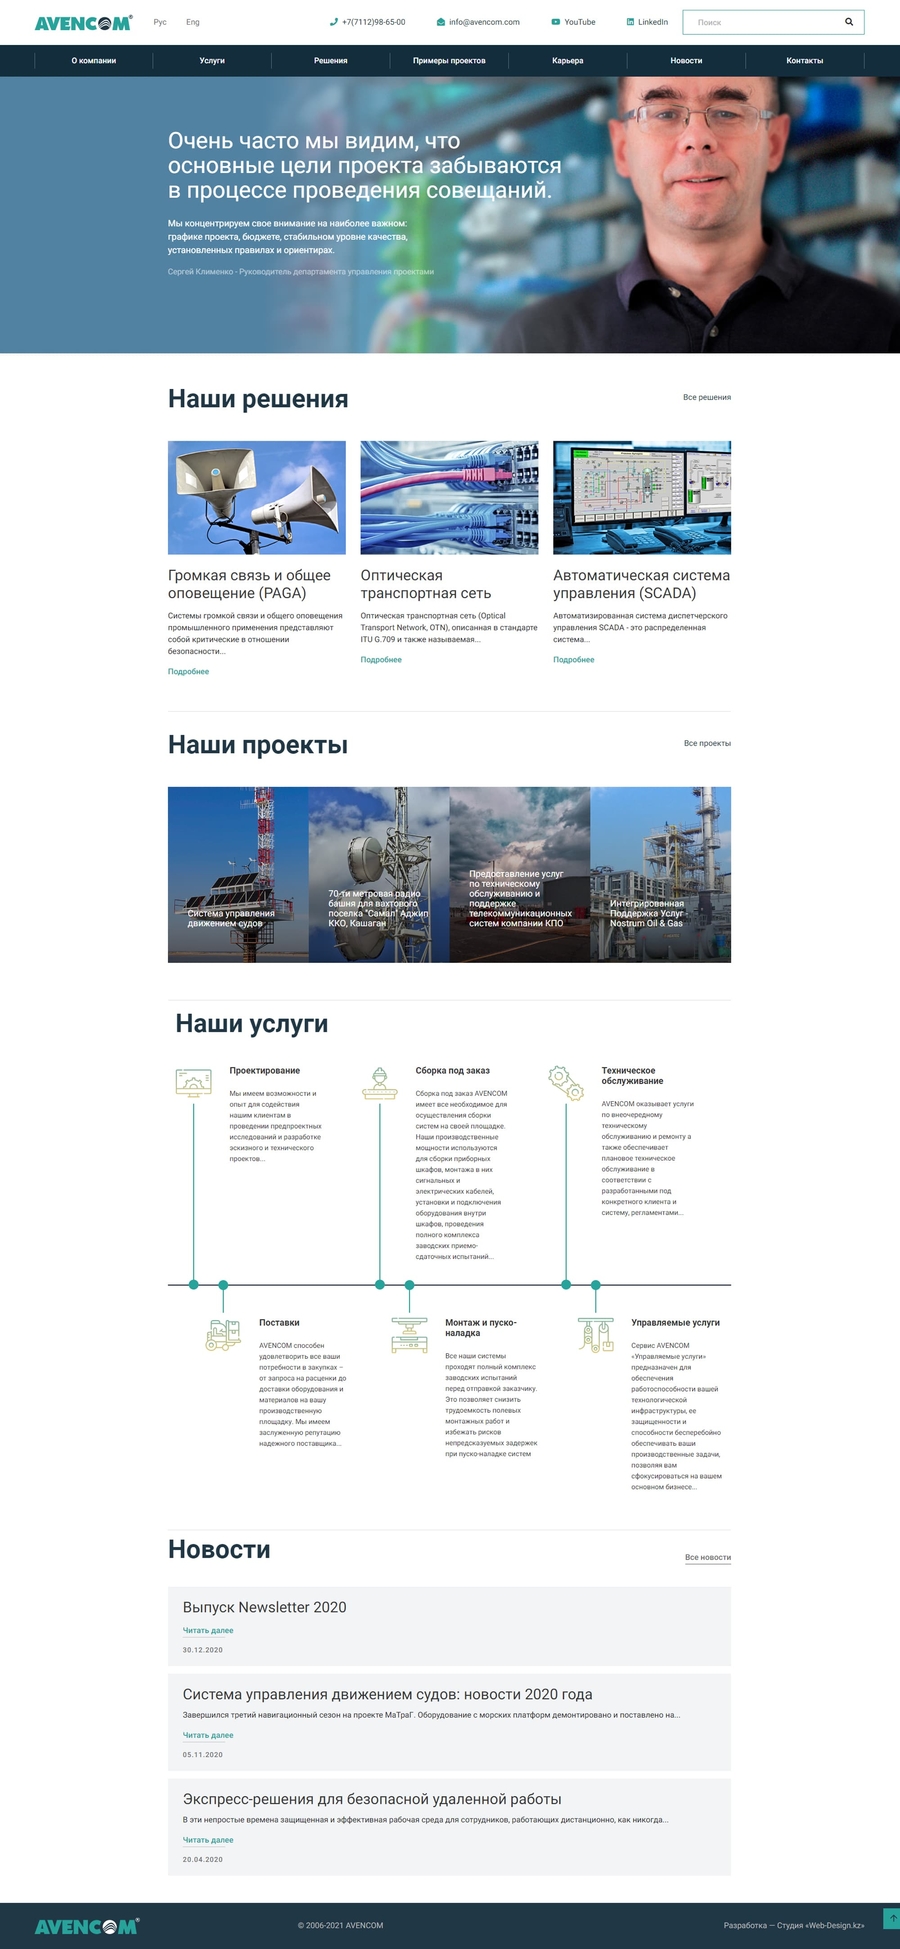Switch language to Eng
Viewport: 900px width, 1949px height.
pyautogui.click(x=193, y=22)
